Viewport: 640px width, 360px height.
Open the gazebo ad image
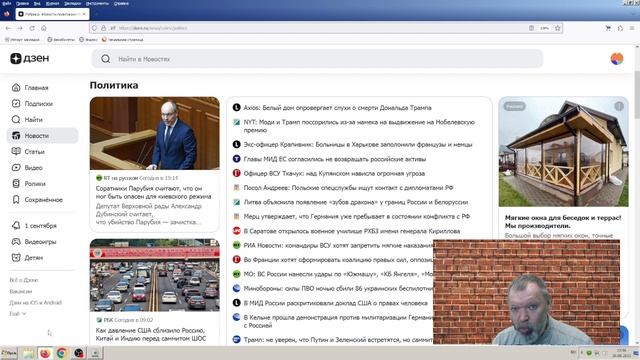tap(563, 151)
